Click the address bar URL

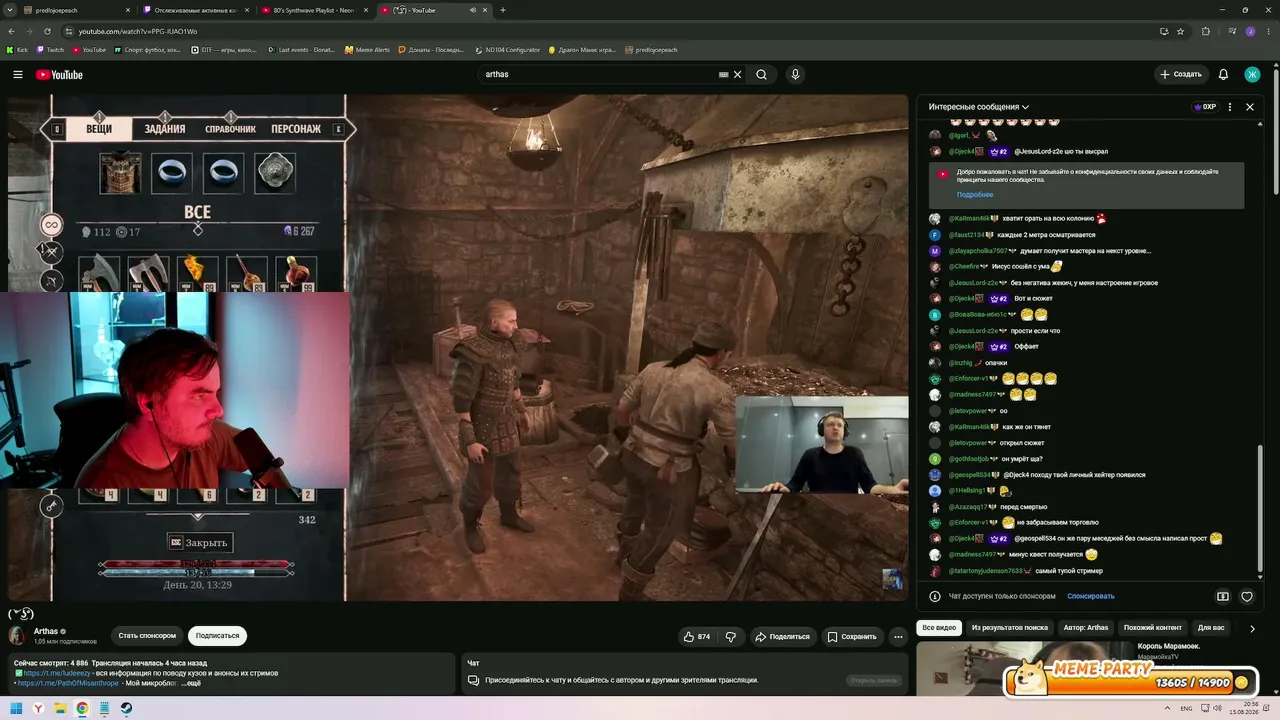(138, 31)
